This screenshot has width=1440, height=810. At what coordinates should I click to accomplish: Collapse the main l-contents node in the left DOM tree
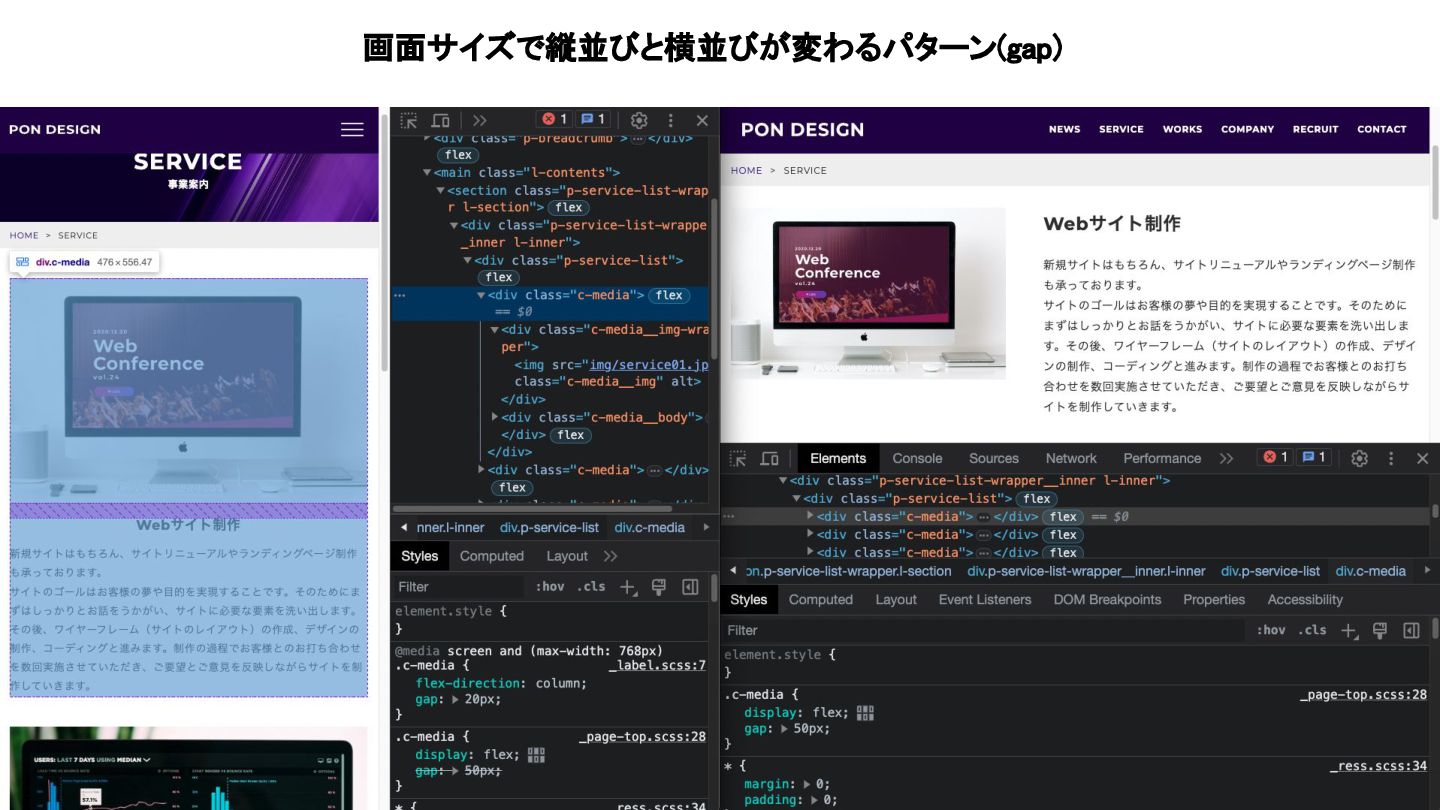pos(427,173)
